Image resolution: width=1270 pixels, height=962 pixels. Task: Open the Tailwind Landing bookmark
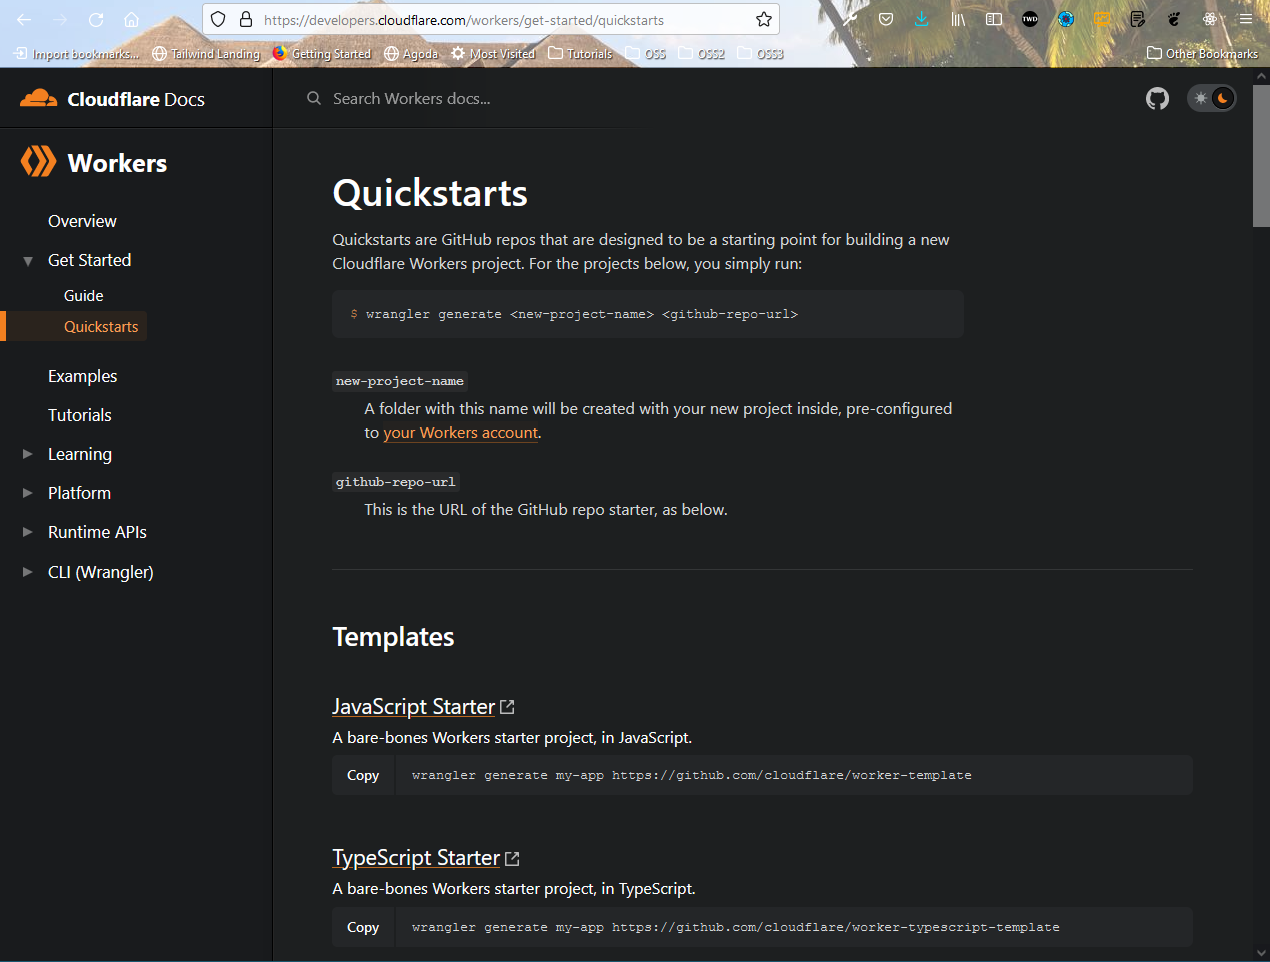pyautogui.click(x=206, y=54)
